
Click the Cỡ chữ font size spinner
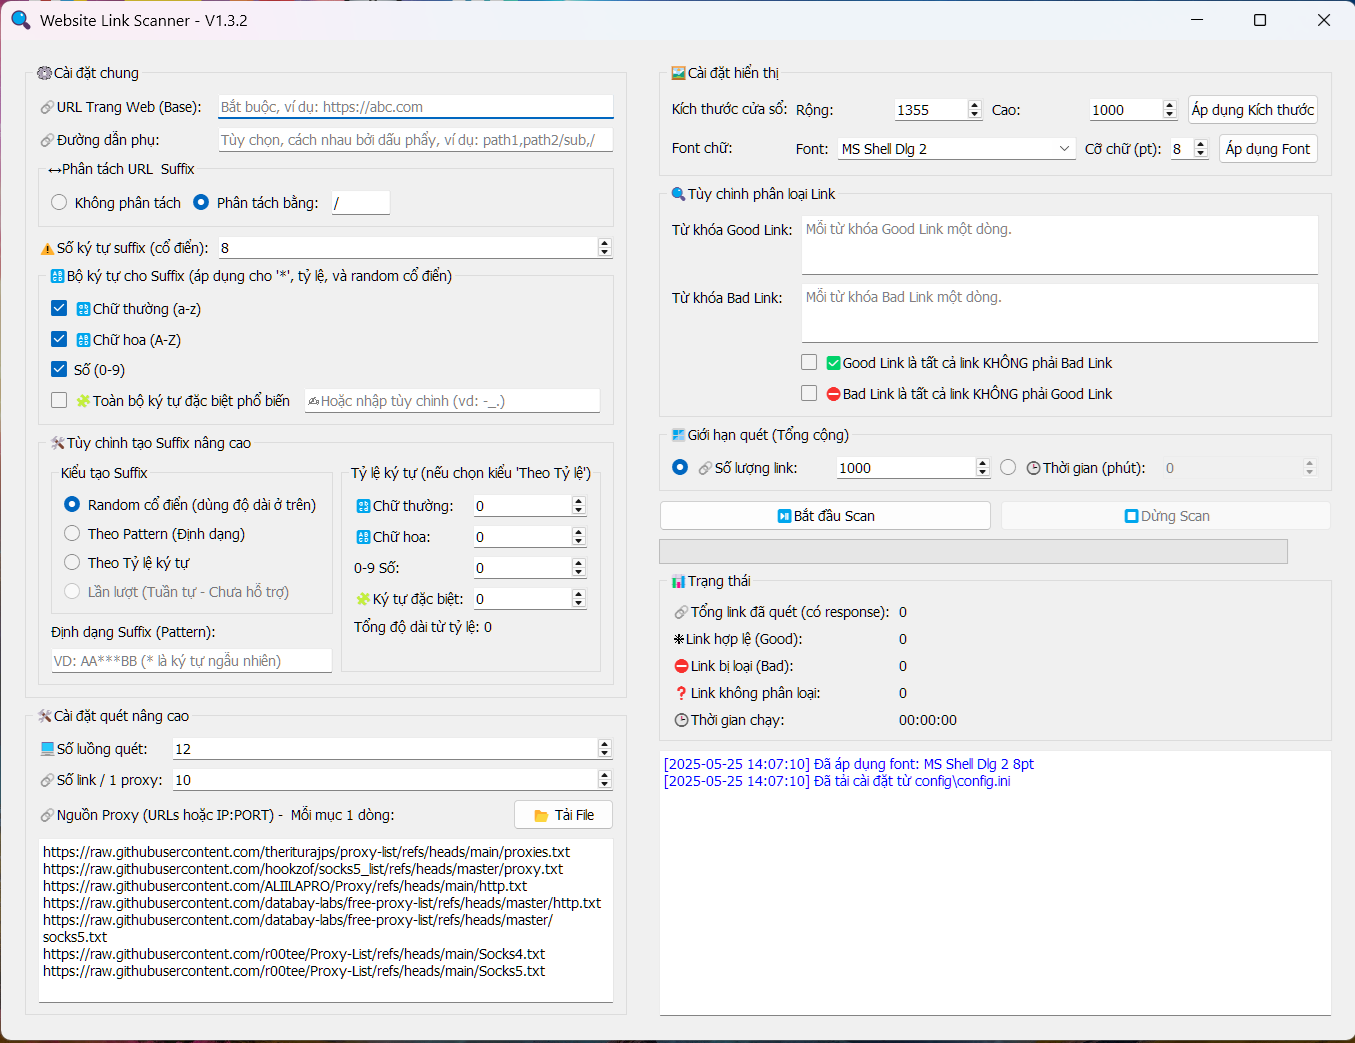(x=1201, y=149)
